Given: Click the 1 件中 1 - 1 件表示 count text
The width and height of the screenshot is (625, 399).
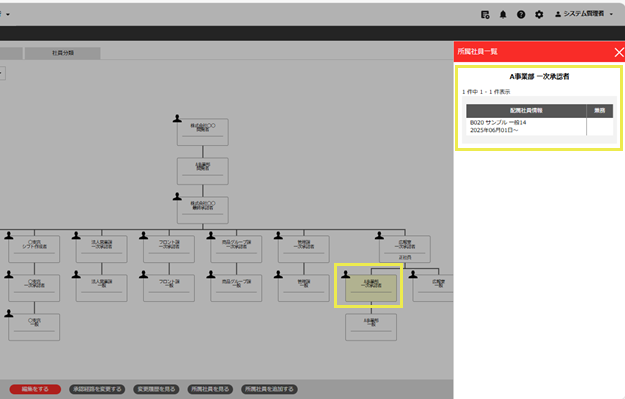Looking at the screenshot, I should coord(486,92).
